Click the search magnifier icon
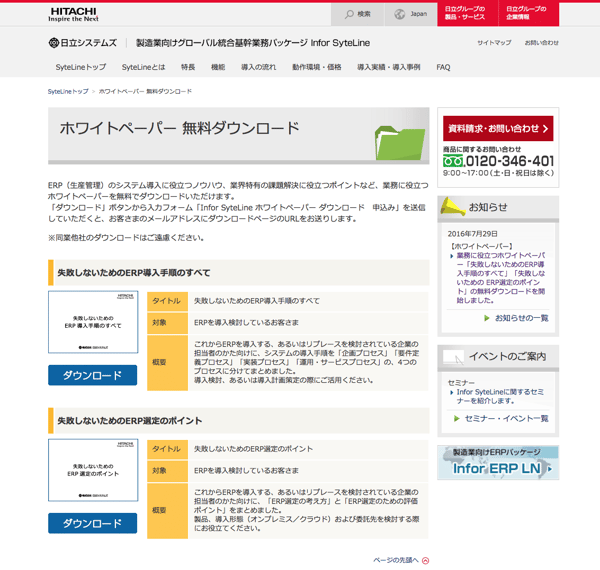The height and width of the screenshot is (570, 600). click(x=349, y=14)
